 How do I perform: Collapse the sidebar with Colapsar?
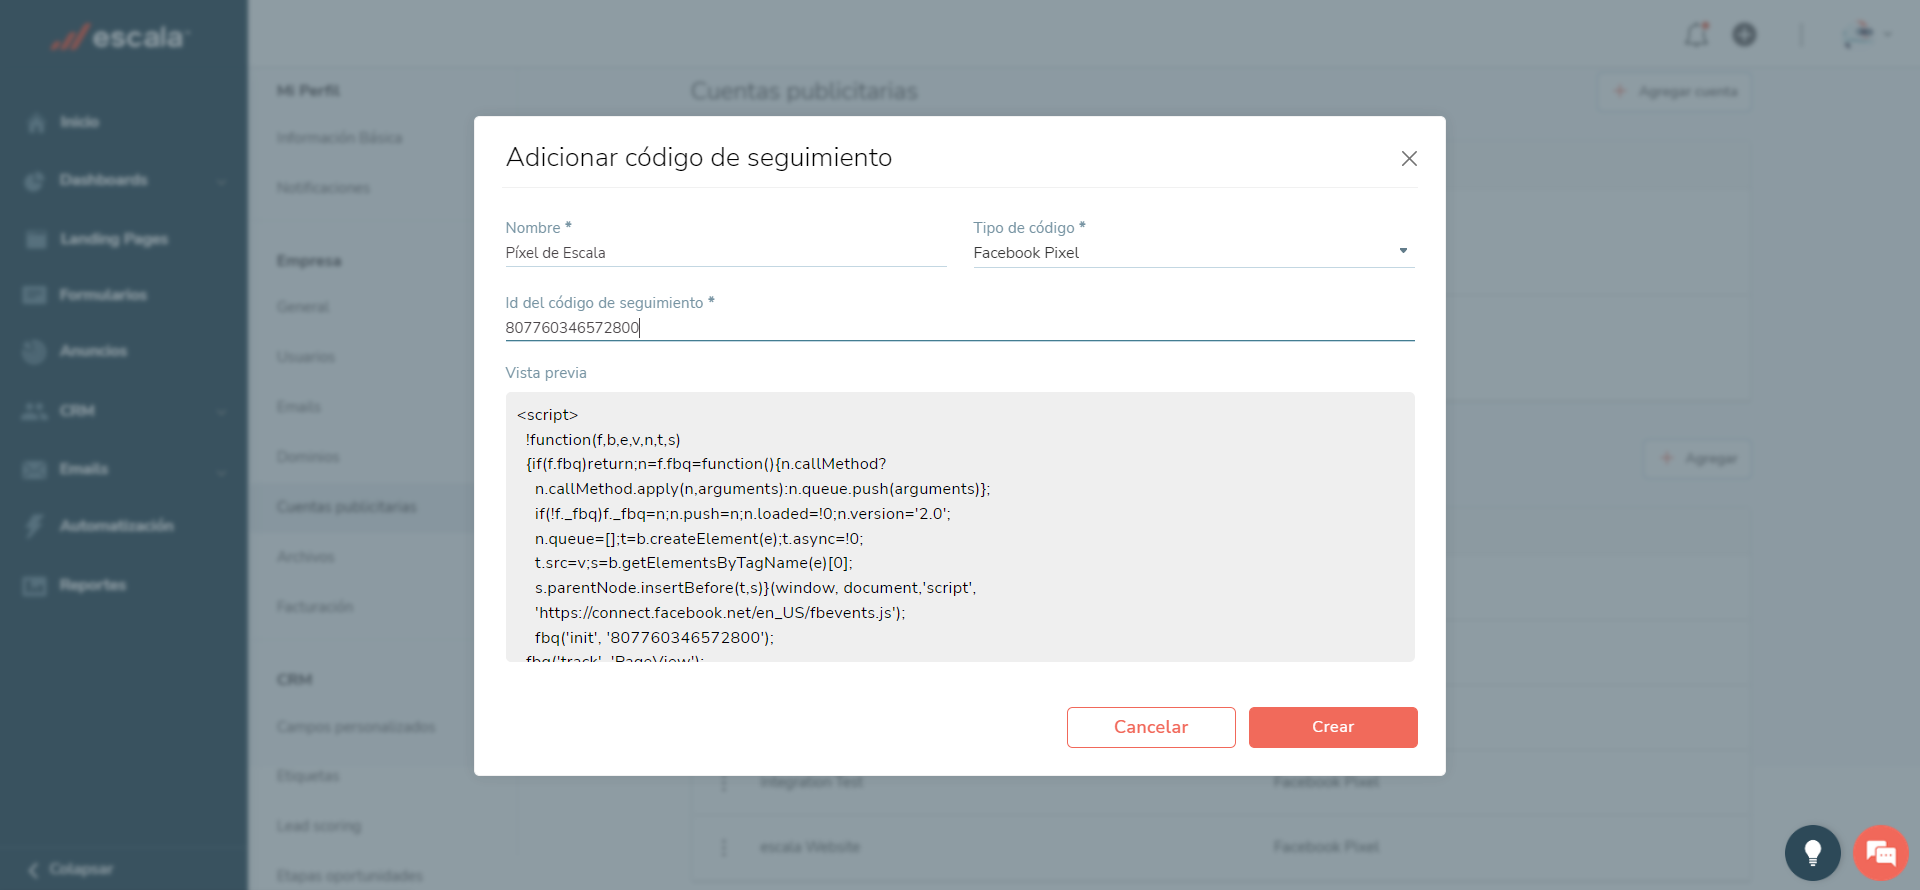pos(70,869)
